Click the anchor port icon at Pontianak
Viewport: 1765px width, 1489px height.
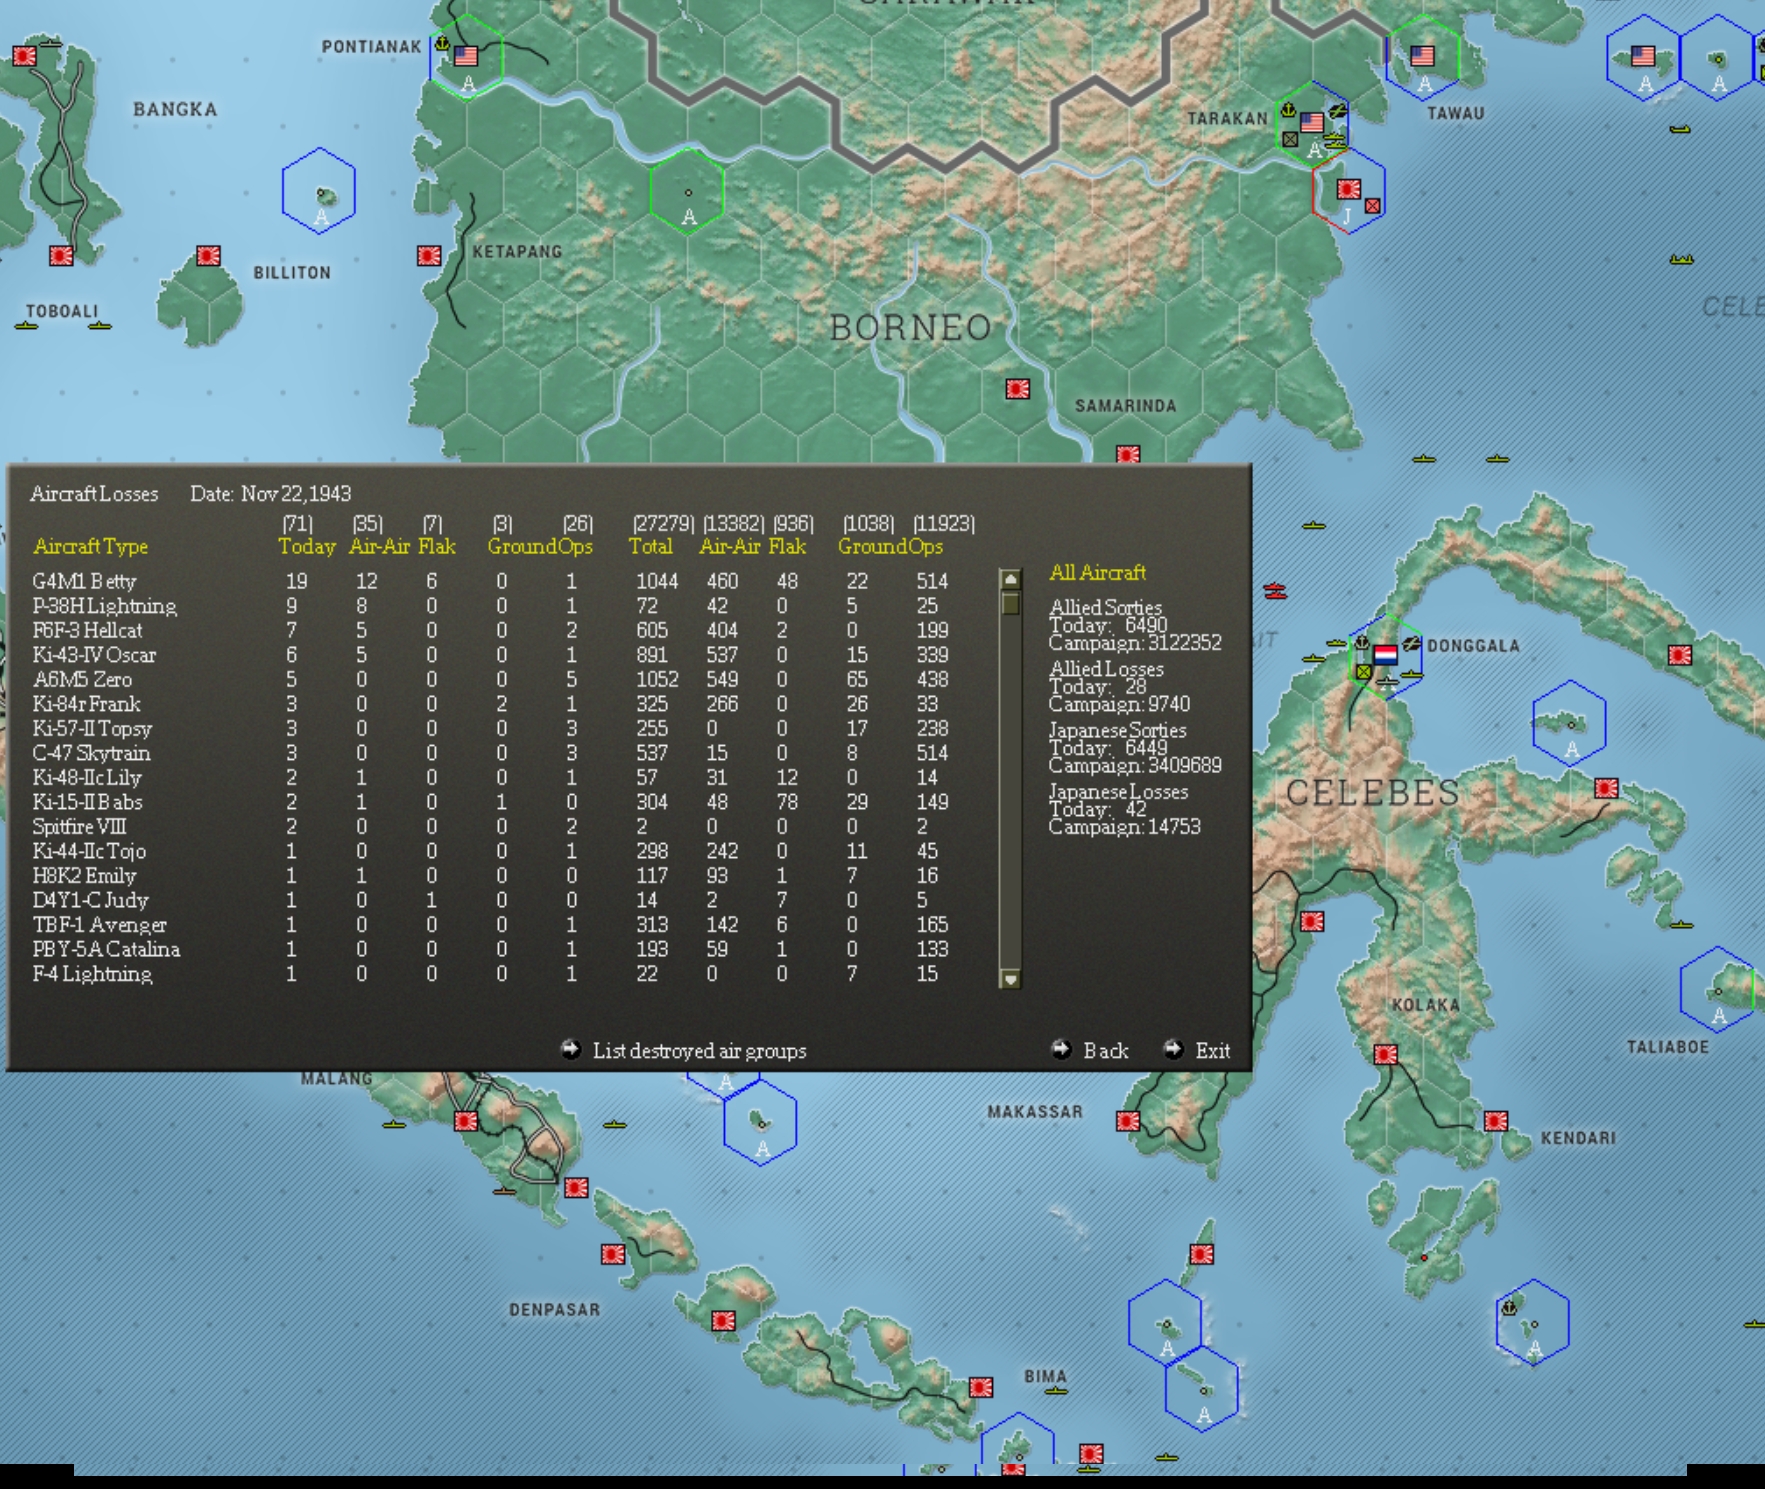coord(442,43)
